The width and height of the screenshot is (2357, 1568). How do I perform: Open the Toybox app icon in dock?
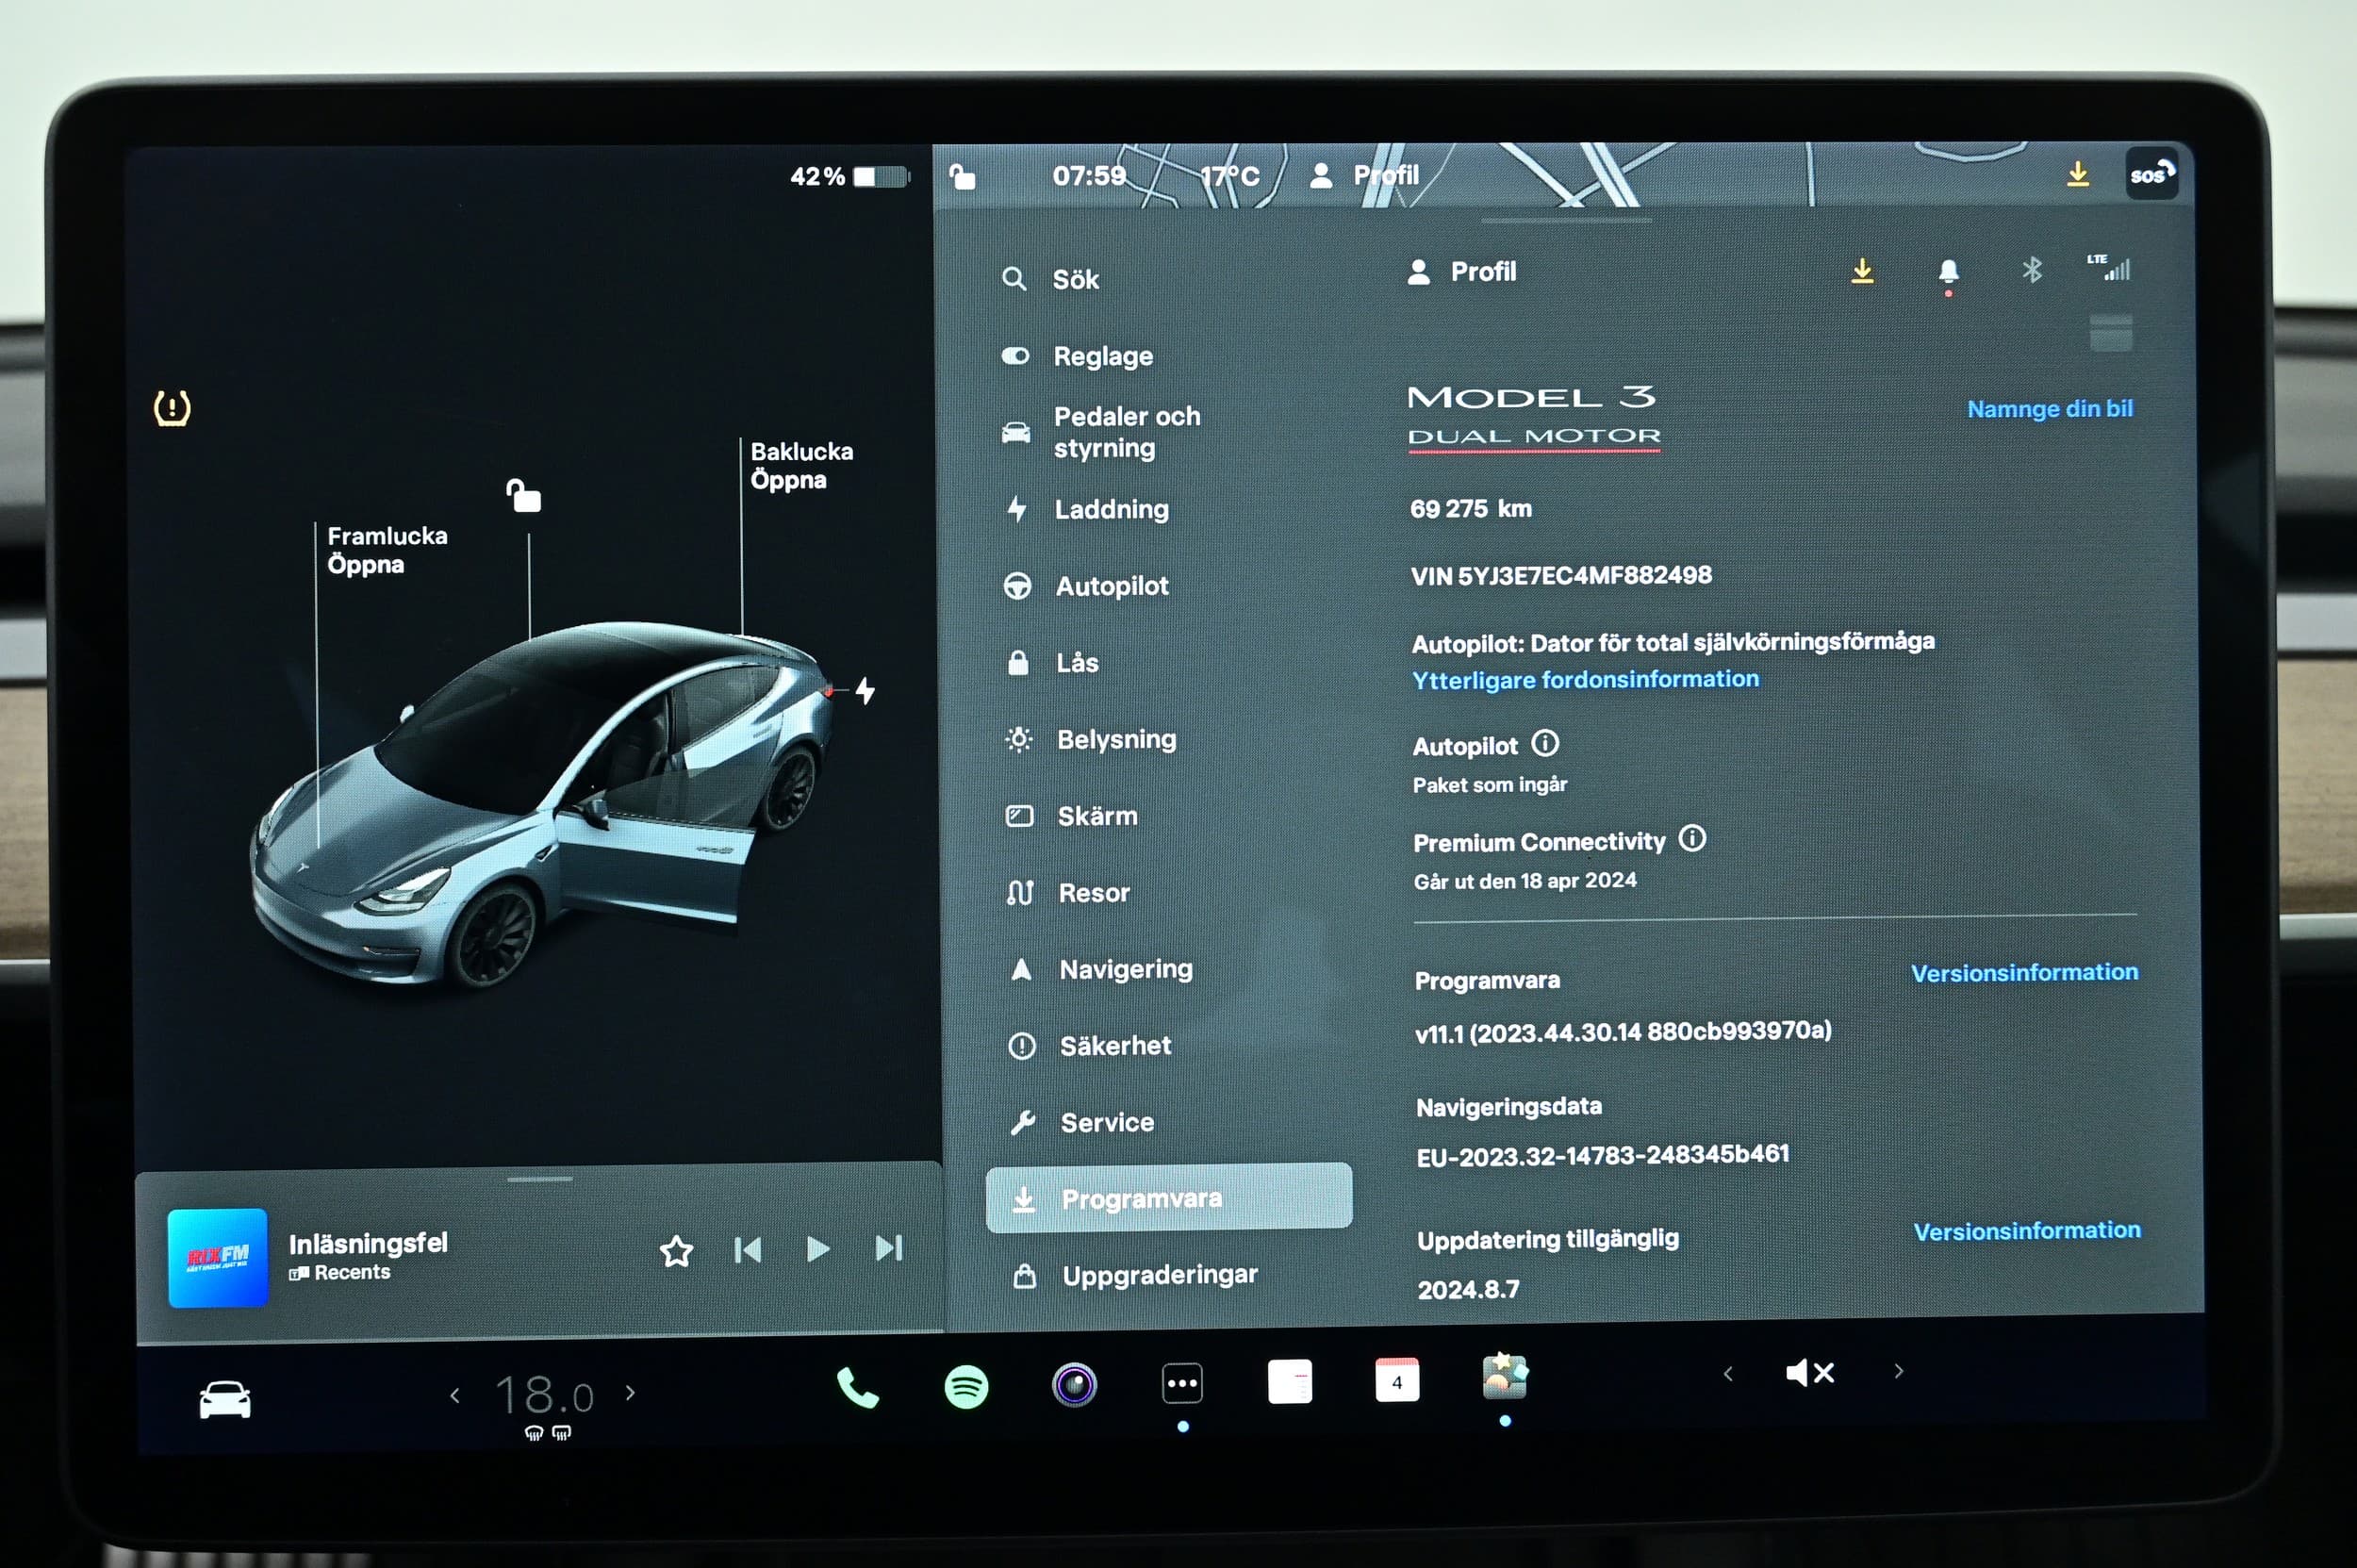point(1505,1376)
